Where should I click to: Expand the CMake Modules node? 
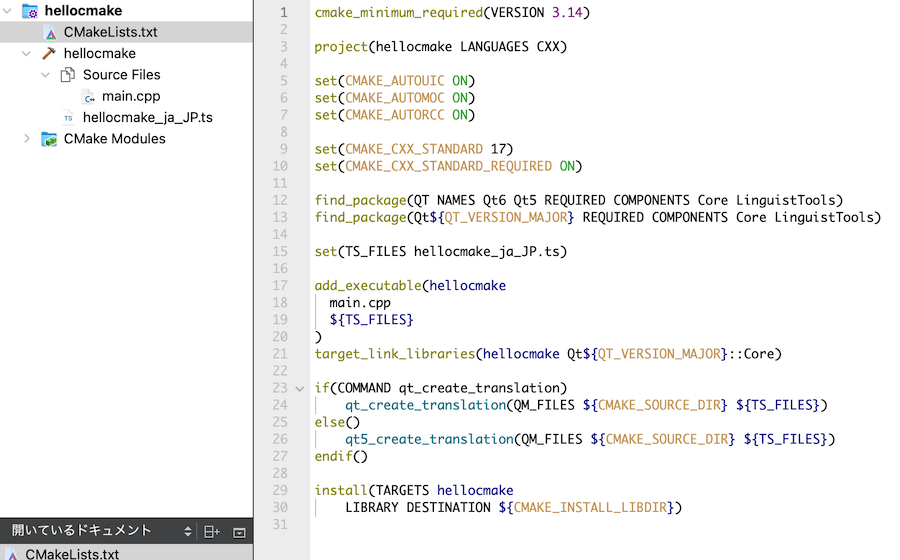[27, 139]
